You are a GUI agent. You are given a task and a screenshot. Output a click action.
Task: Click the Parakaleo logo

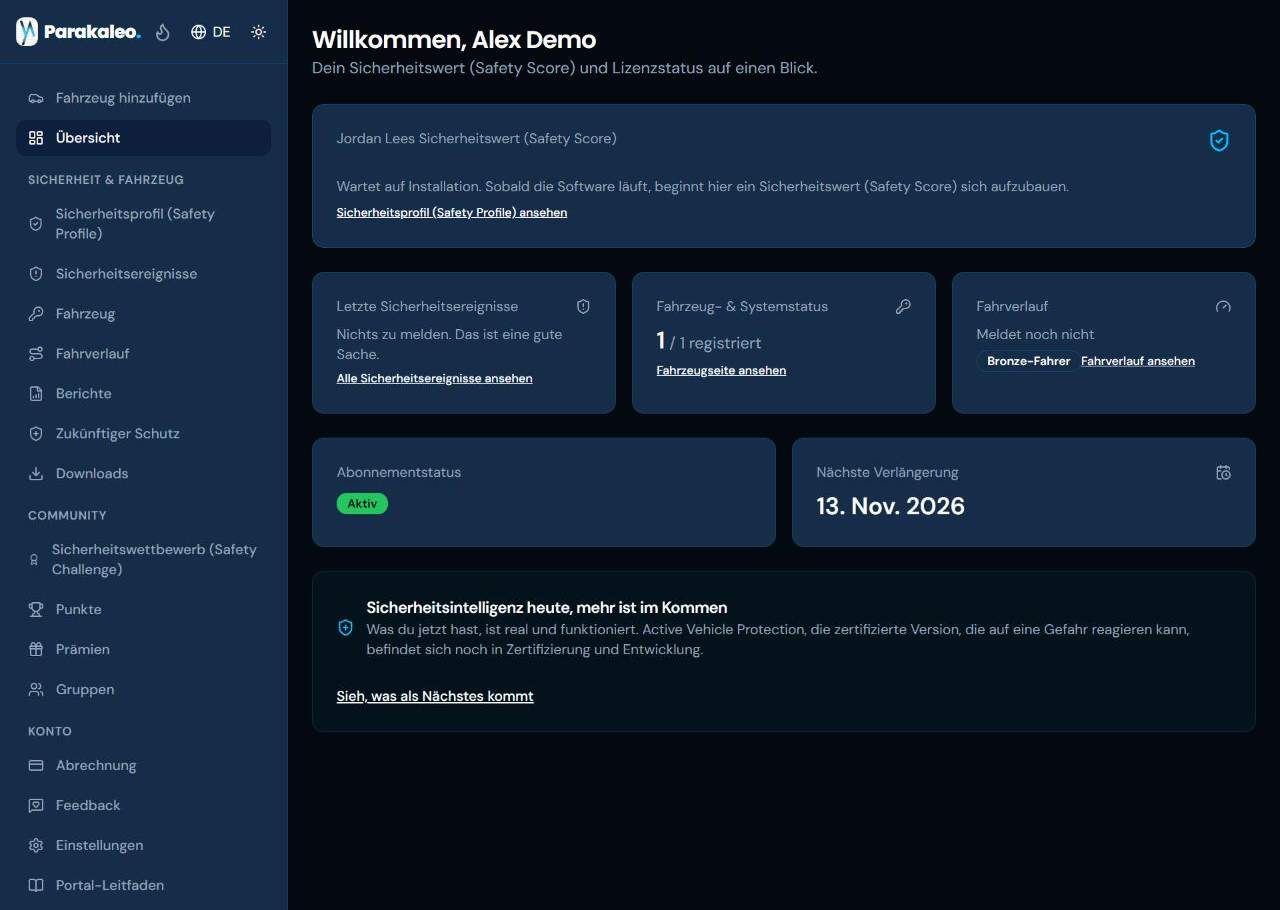point(78,32)
